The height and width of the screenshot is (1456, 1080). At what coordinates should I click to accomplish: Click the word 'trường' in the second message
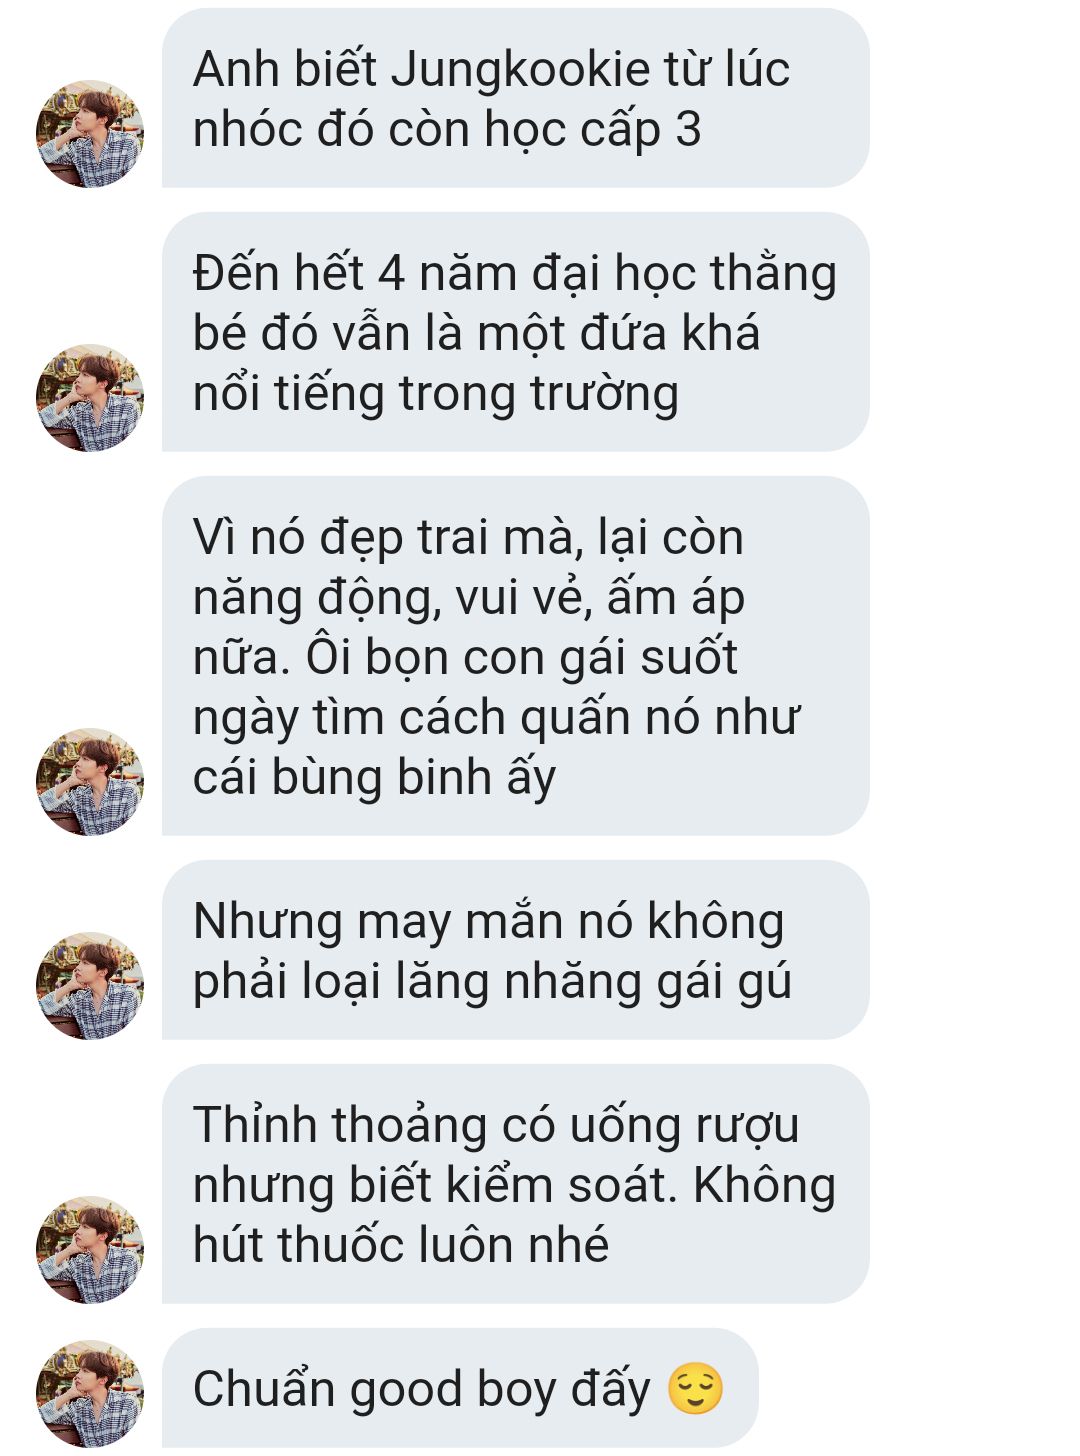[x=605, y=394]
